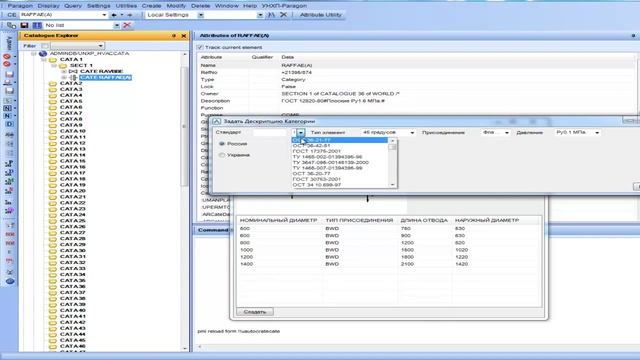Open the Присоединение dropdown

507,133
